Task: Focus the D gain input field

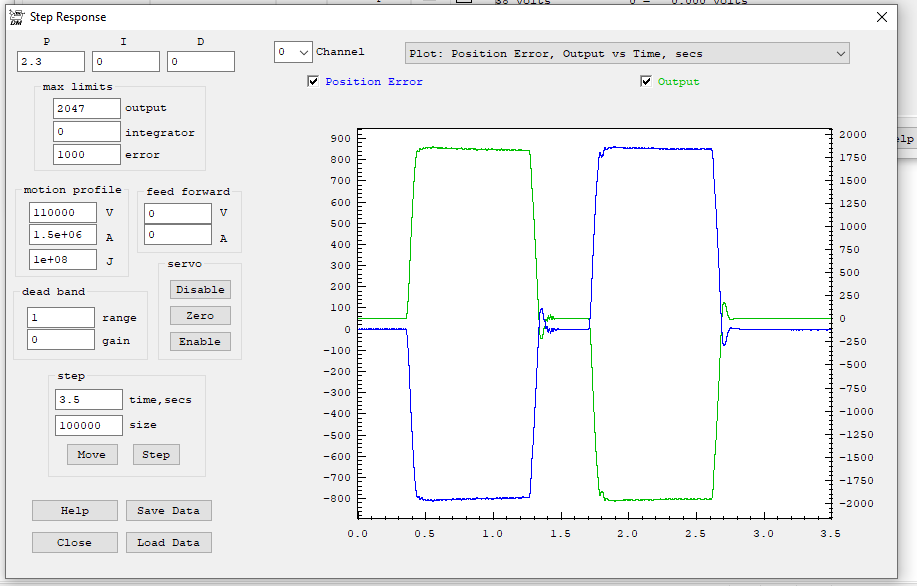Action: [201, 62]
